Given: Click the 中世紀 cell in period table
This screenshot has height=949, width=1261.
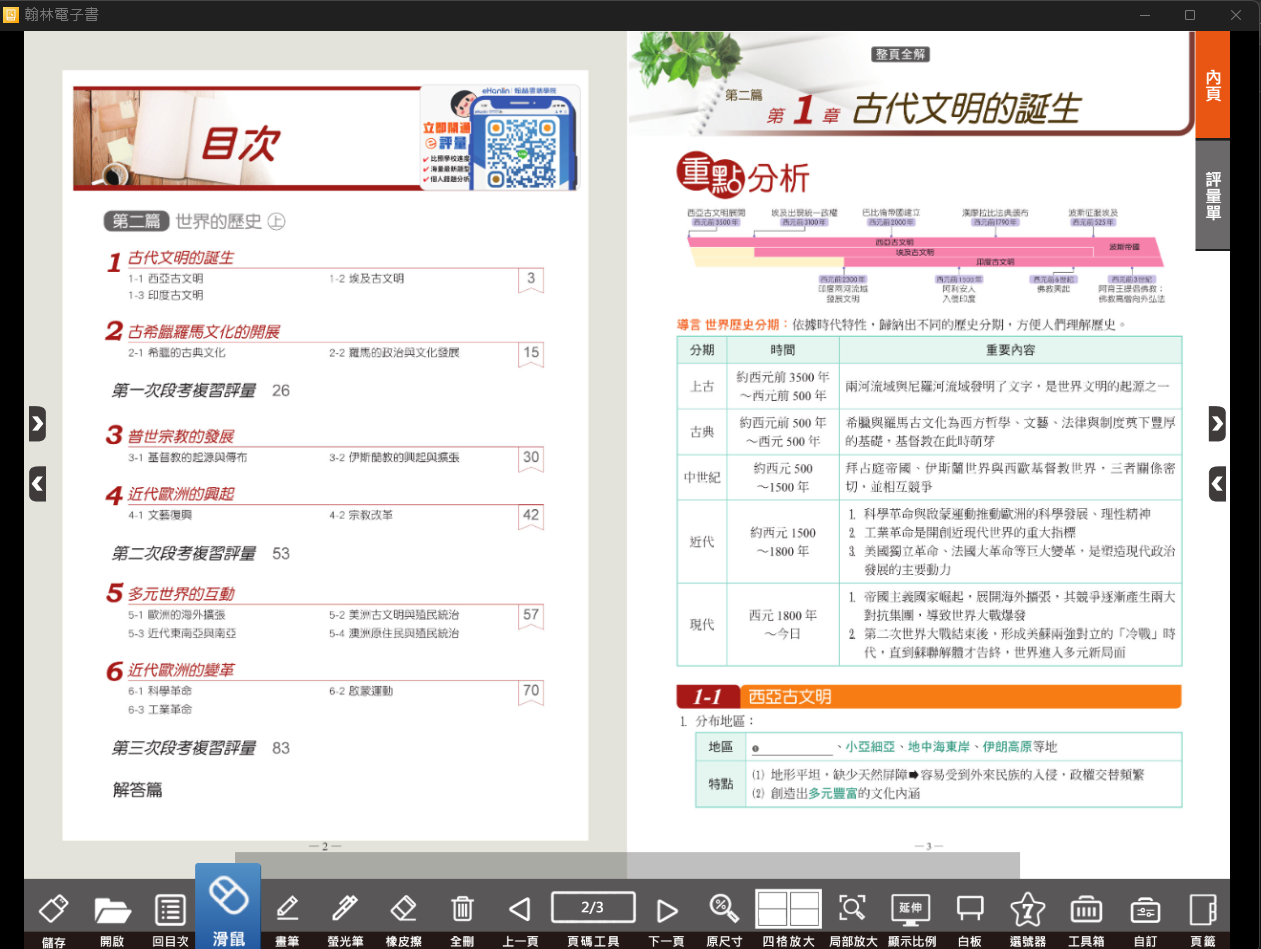Looking at the screenshot, I should pyautogui.click(x=702, y=478).
